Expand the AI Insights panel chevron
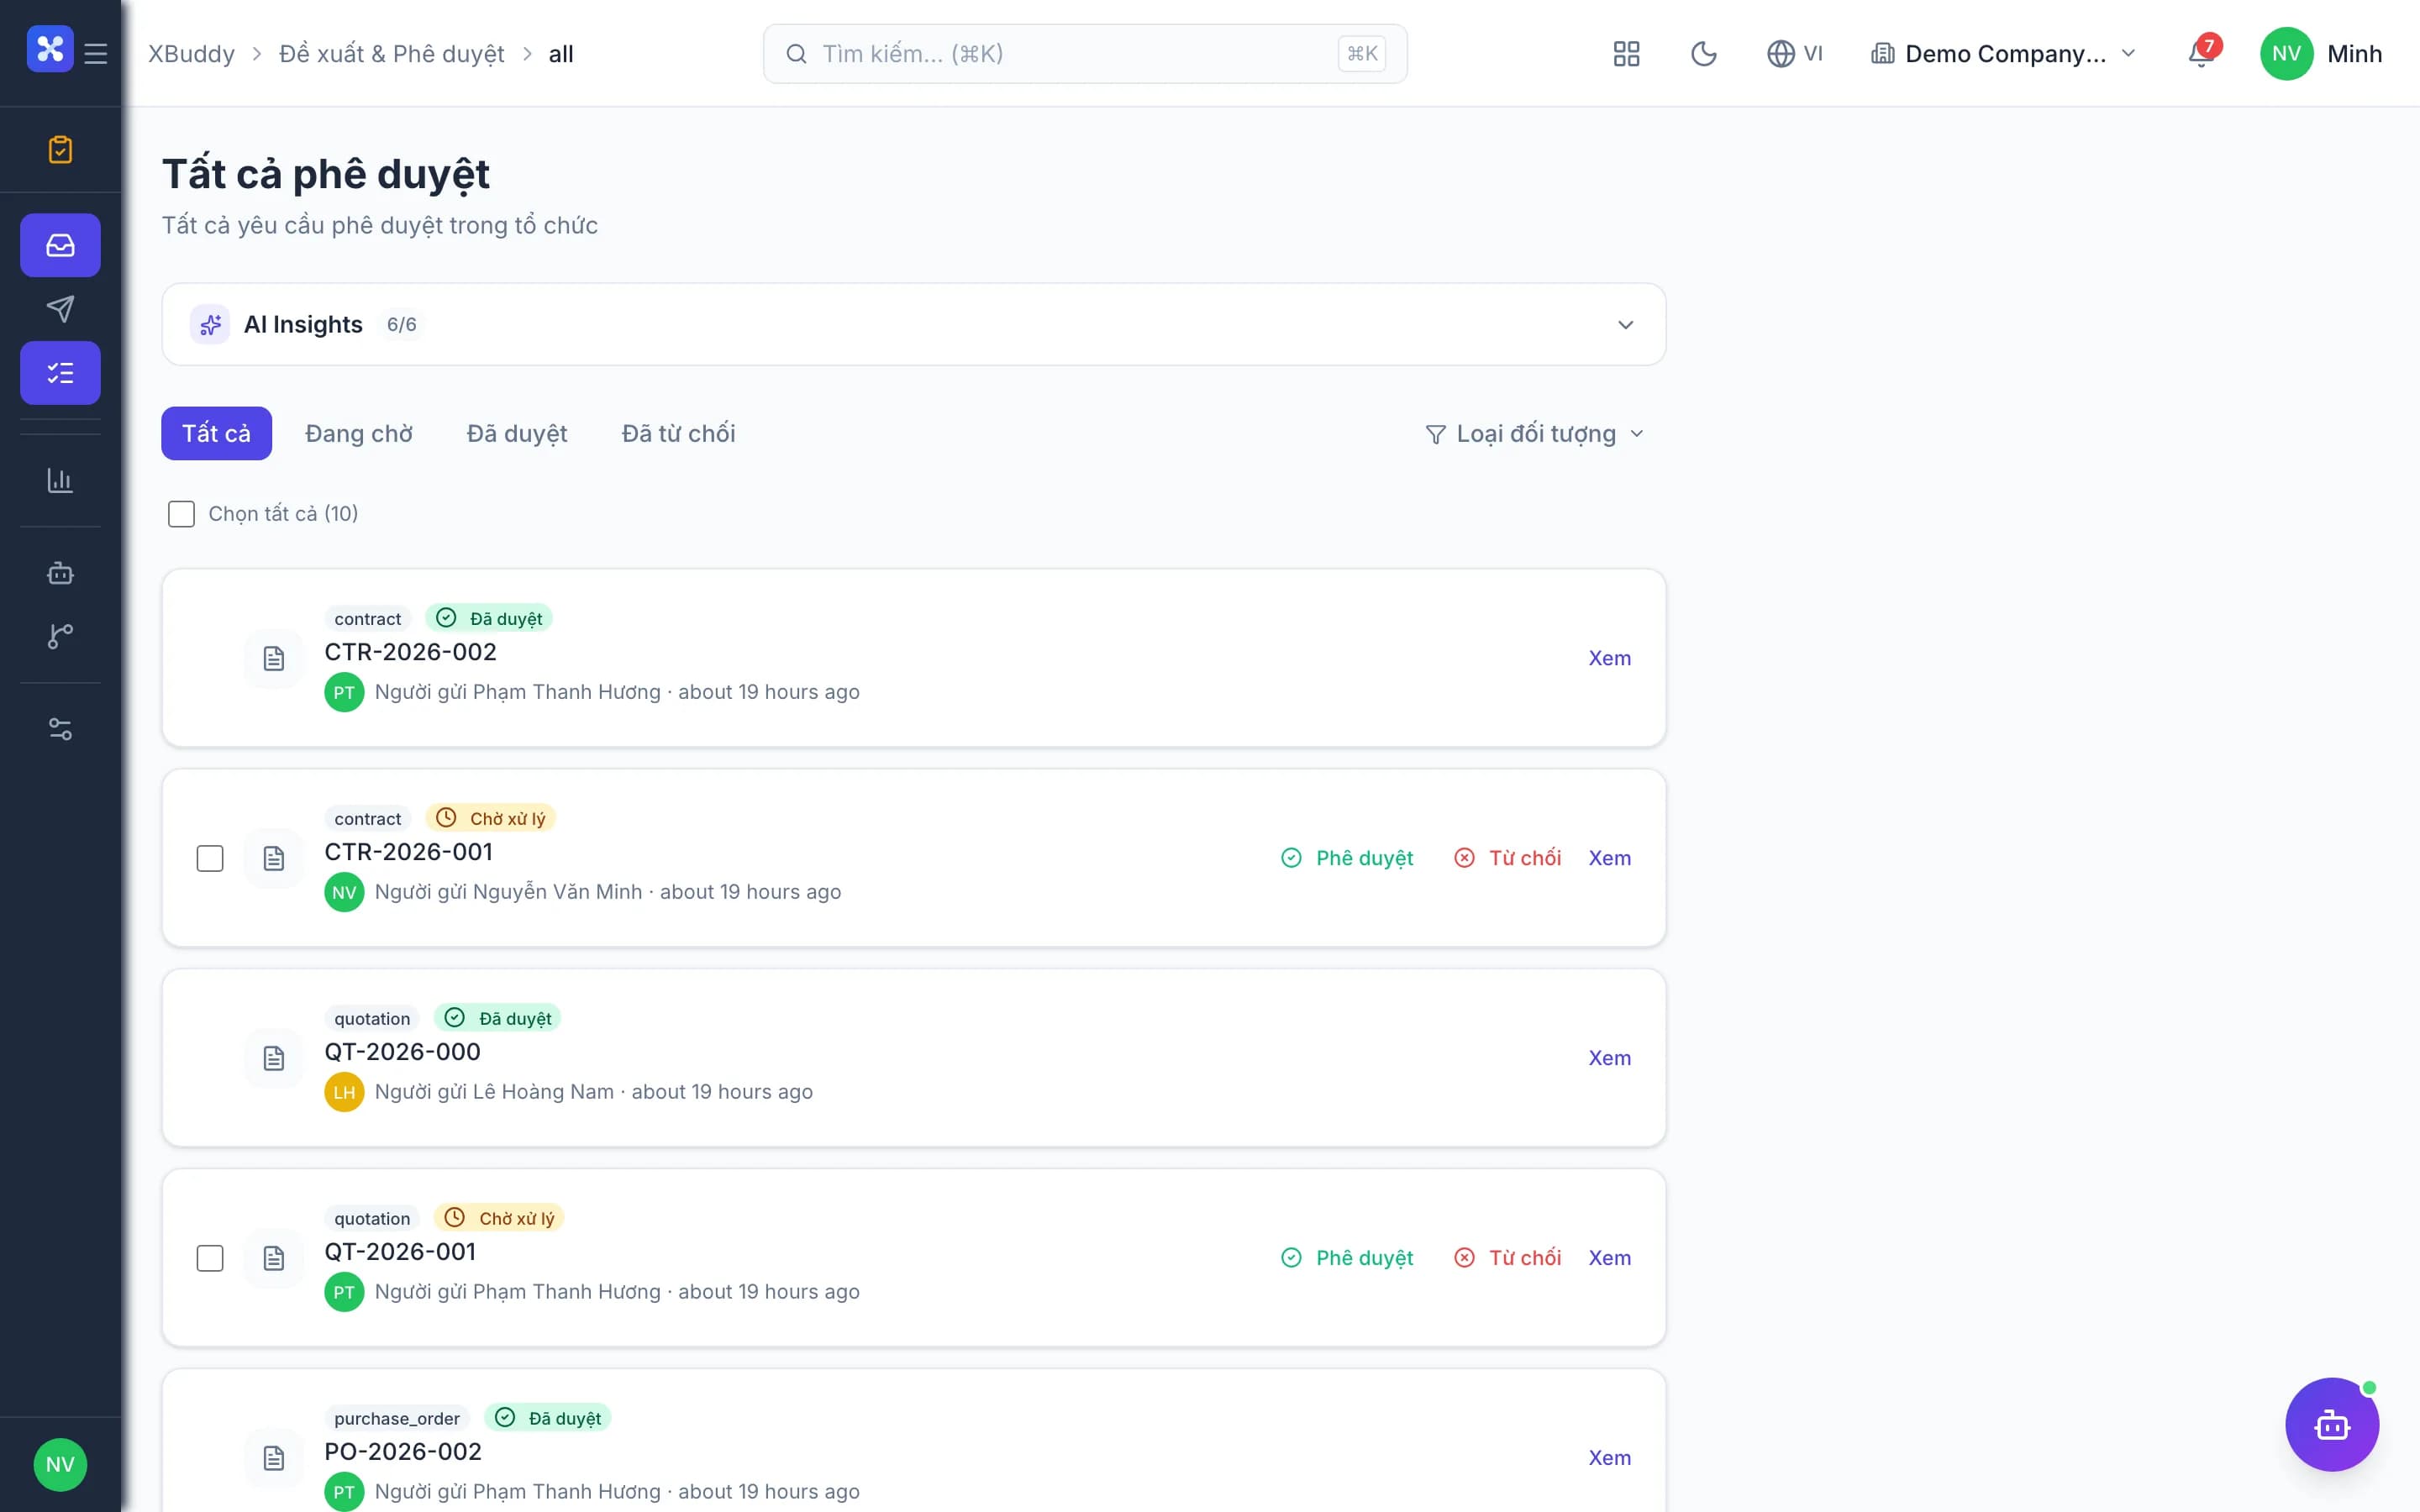 [x=1626, y=325]
